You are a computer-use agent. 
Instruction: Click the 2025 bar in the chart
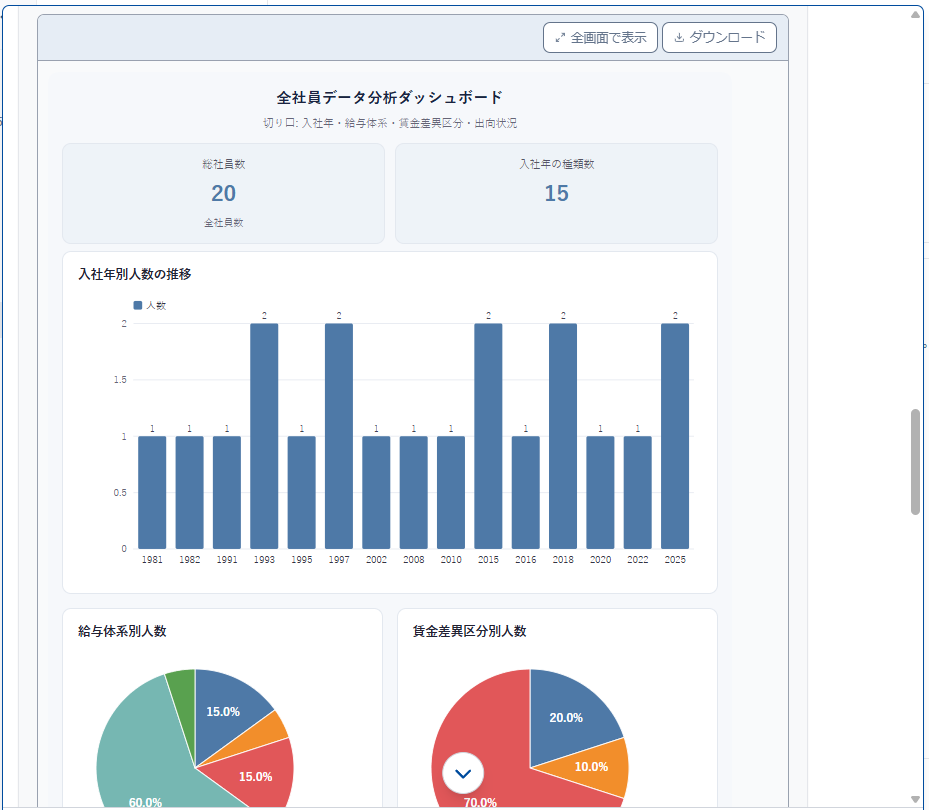(675, 436)
